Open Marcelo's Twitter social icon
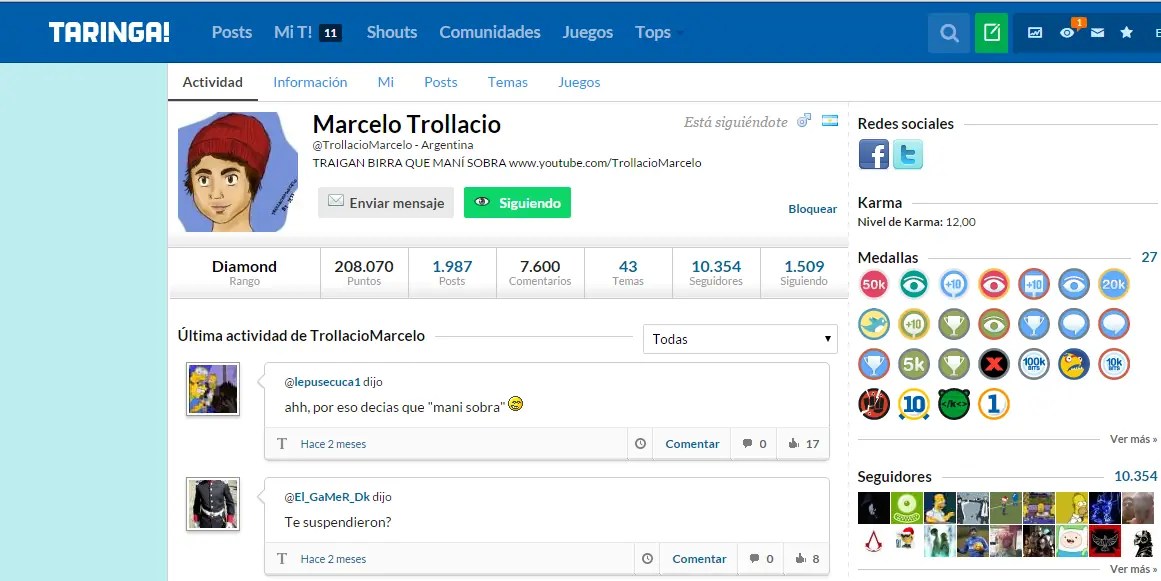 coord(907,155)
